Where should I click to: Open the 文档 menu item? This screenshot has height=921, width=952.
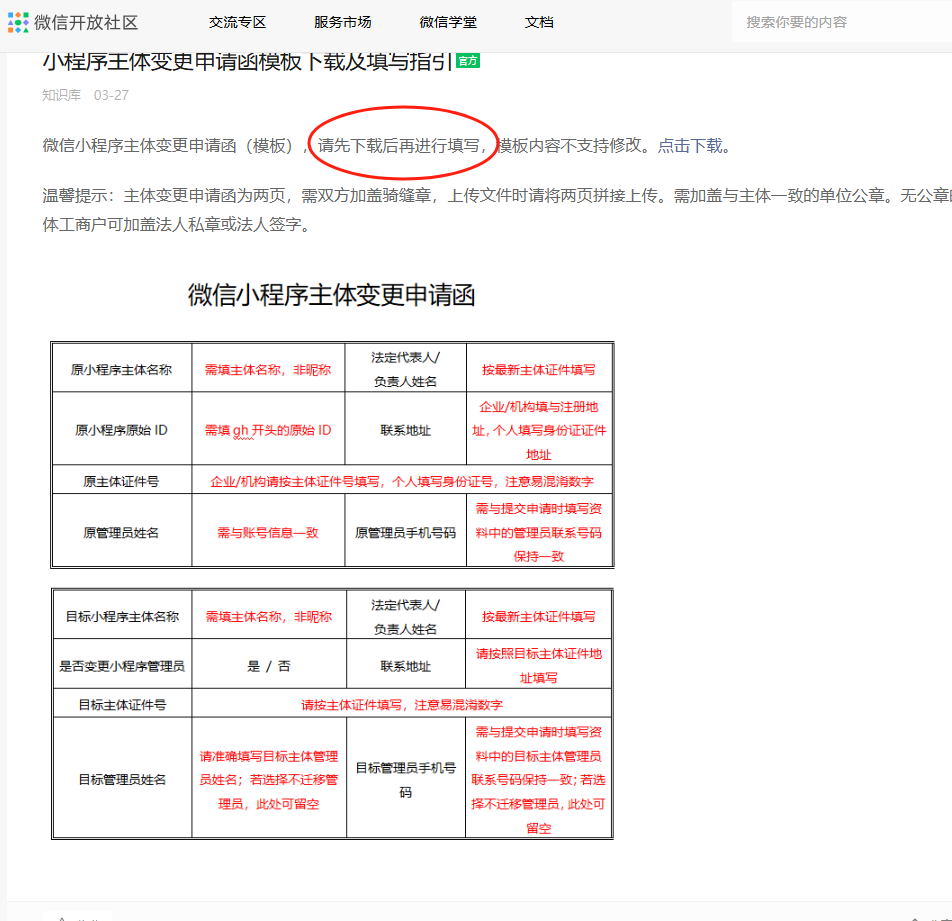(539, 22)
